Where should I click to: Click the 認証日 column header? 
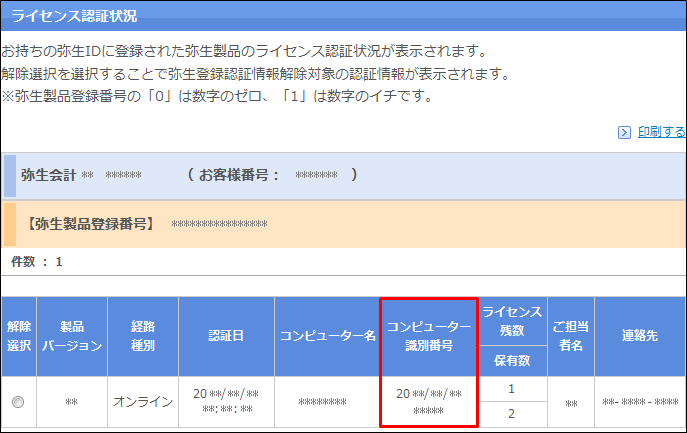pos(226,336)
